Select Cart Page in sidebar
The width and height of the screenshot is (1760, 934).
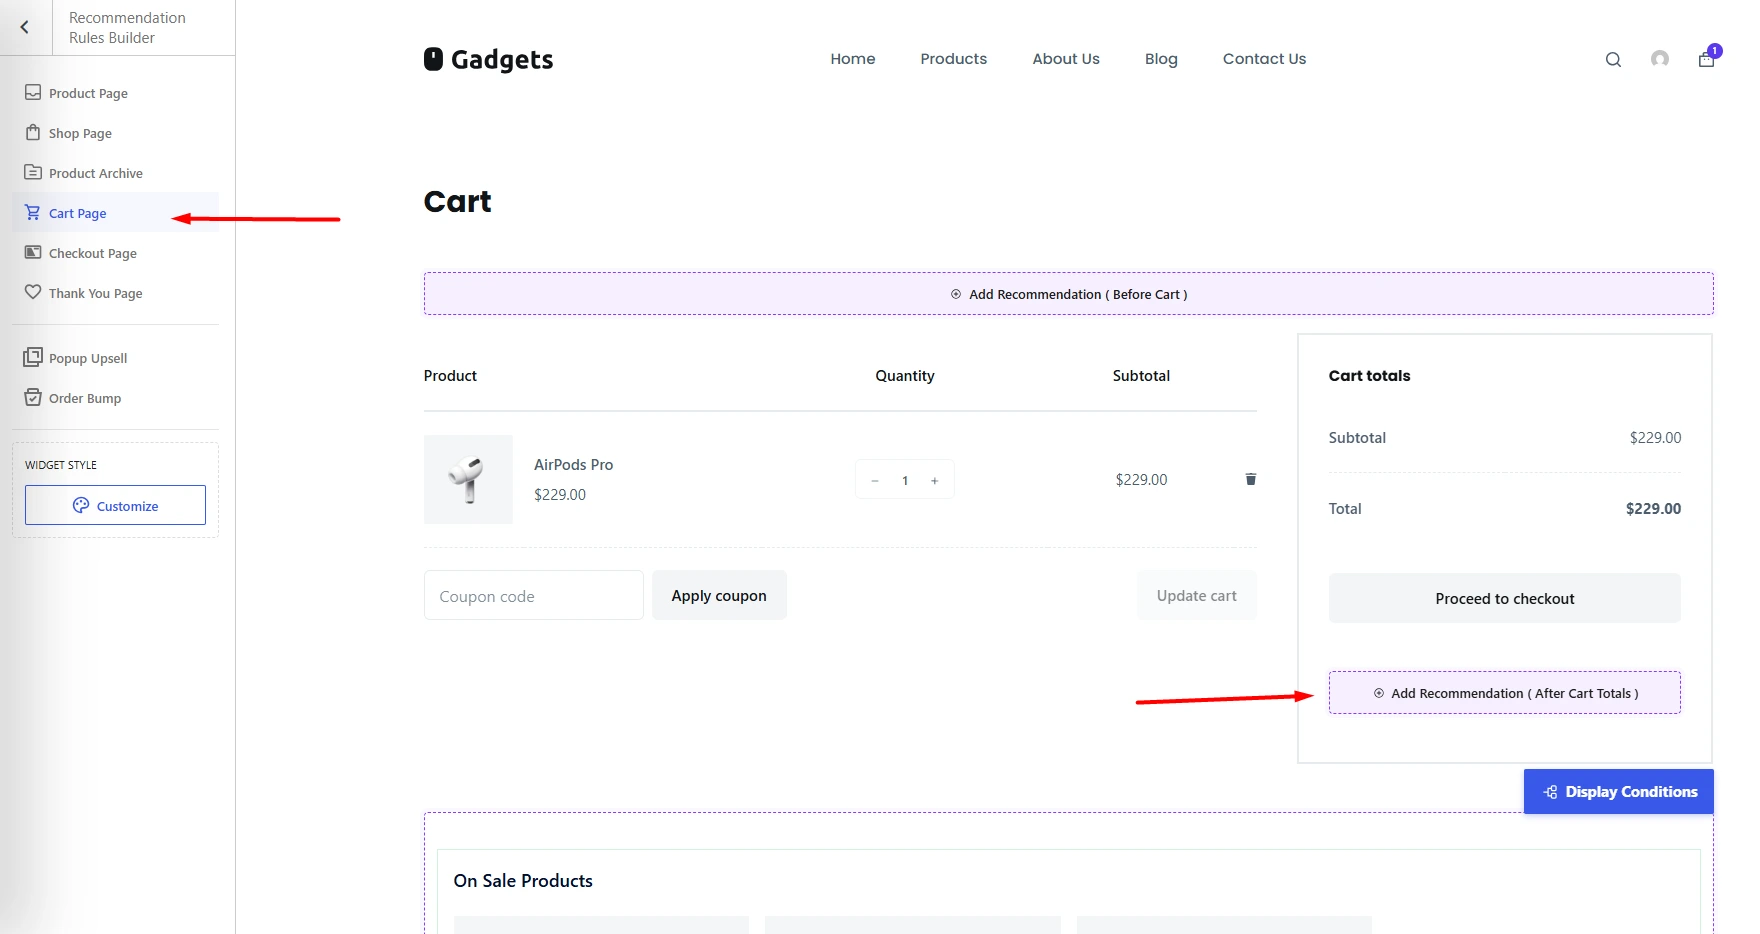(115, 213)
